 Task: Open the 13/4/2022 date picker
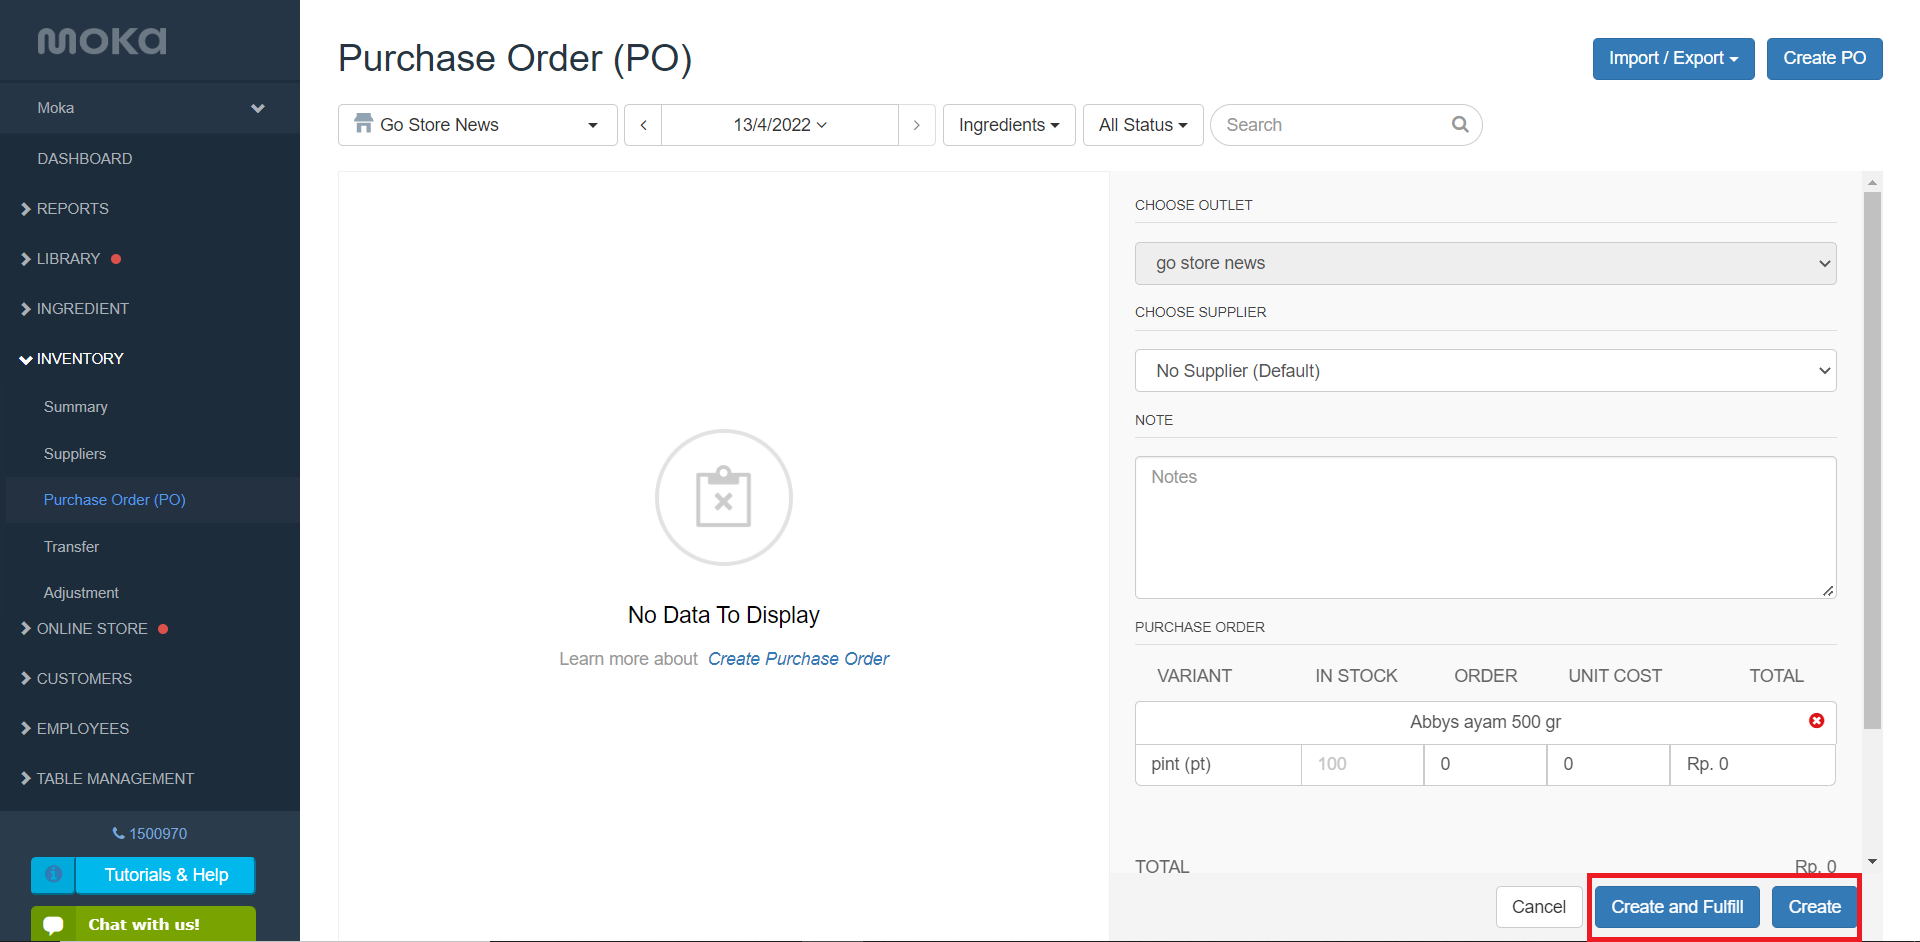tap(780, 124)
